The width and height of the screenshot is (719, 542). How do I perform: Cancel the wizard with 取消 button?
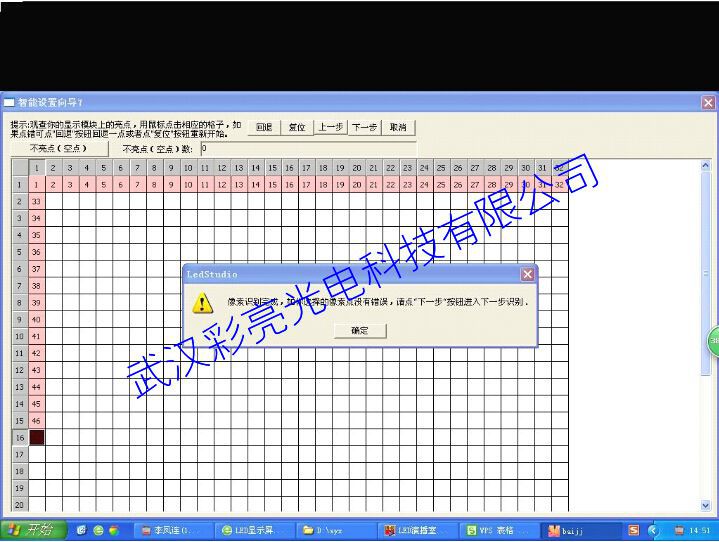[398, 127]
